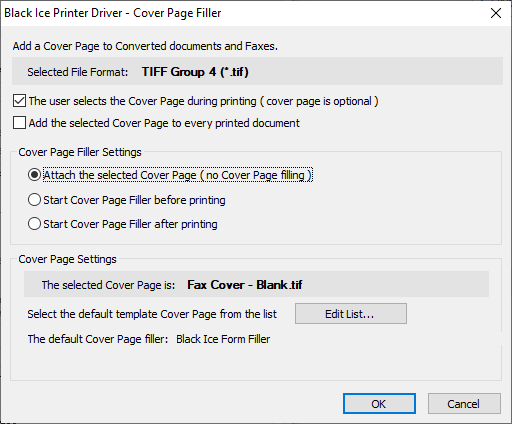
Task: Uncheck the user selects Cover Page during printing option
Action: (19, 101)
